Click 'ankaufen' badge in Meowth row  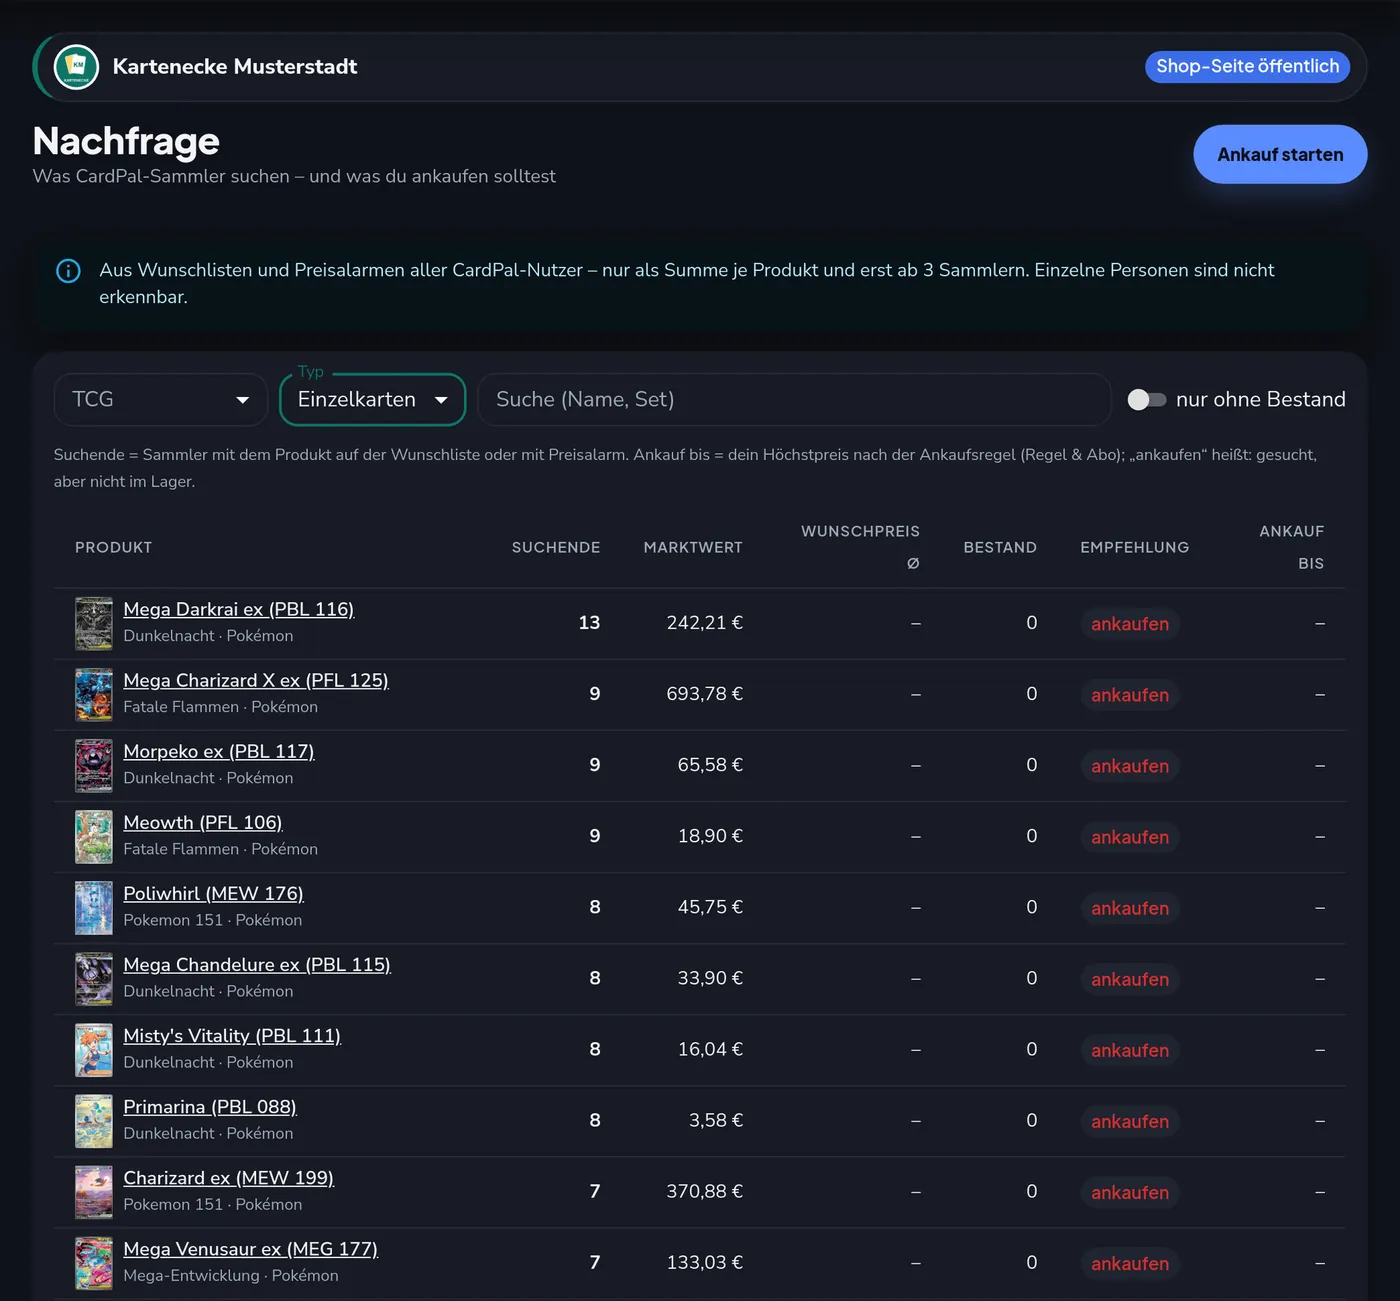click(1130, 837)
